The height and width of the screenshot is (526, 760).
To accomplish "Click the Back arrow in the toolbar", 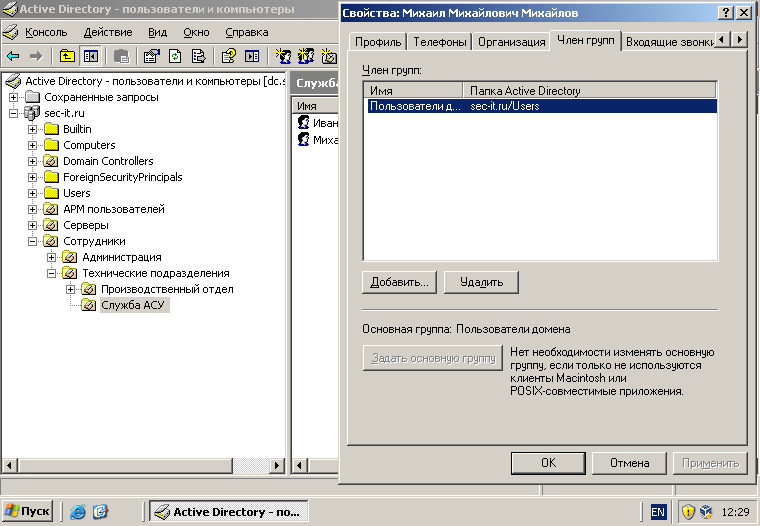I will (13, 56).
